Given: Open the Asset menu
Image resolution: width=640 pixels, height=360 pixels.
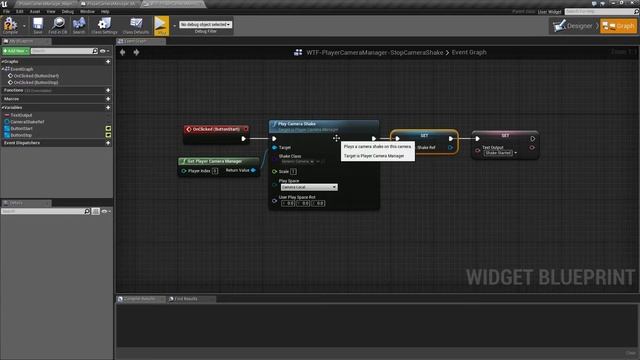Looking at the screenshot, I should point(35,11).
